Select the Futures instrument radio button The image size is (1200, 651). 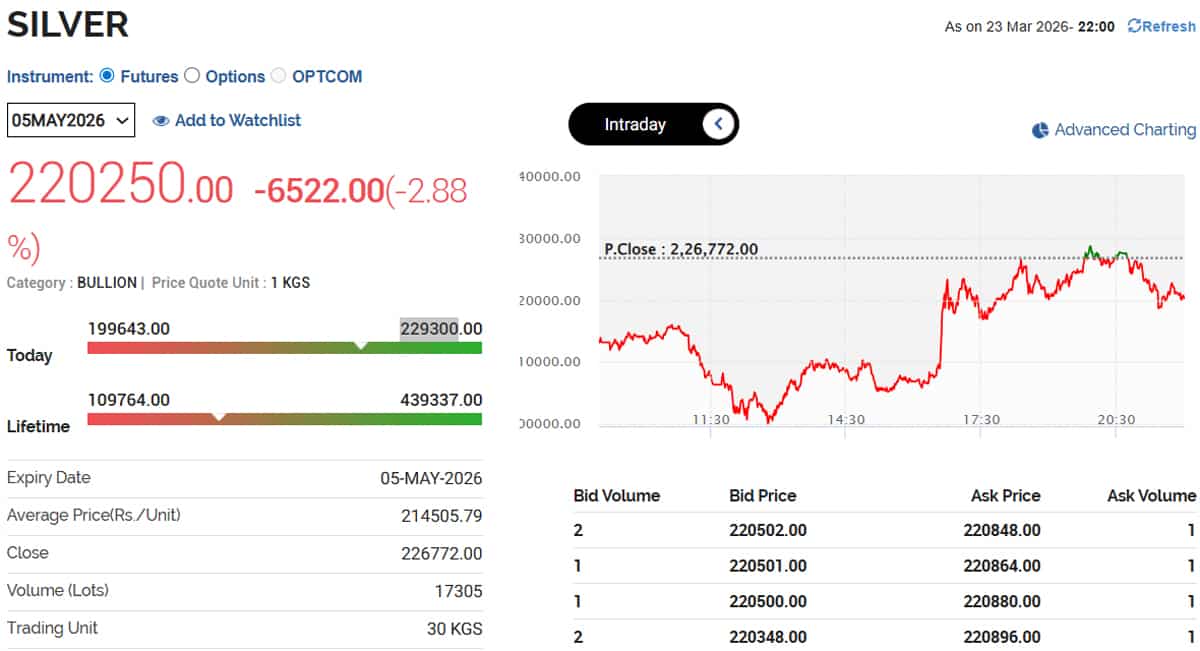107,75
